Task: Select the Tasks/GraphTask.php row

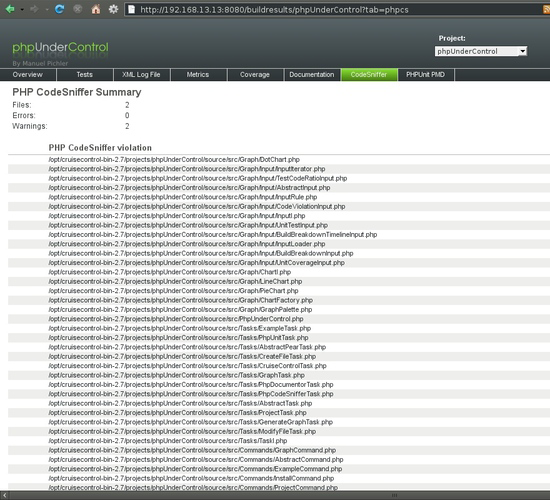Action: coord(279,375)
